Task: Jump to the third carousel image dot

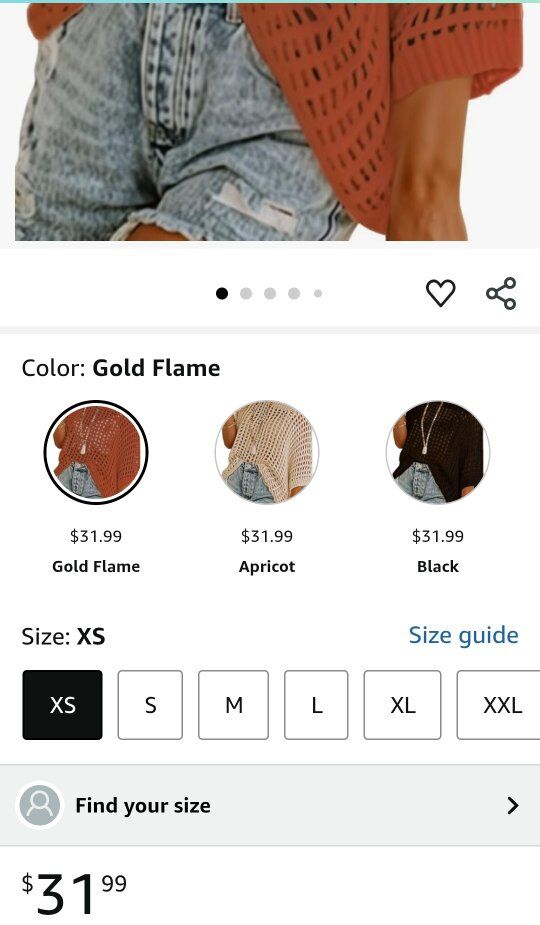Action: click(270, 293)
